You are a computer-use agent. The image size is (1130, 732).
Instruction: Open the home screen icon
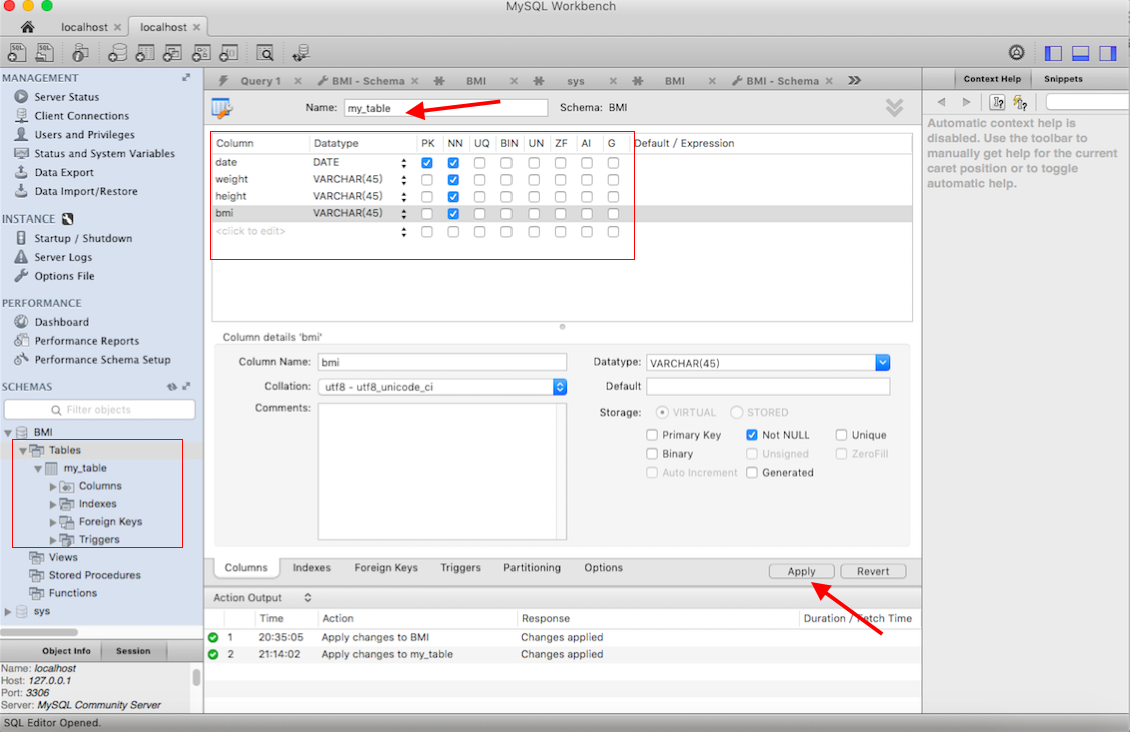[27, 27]
